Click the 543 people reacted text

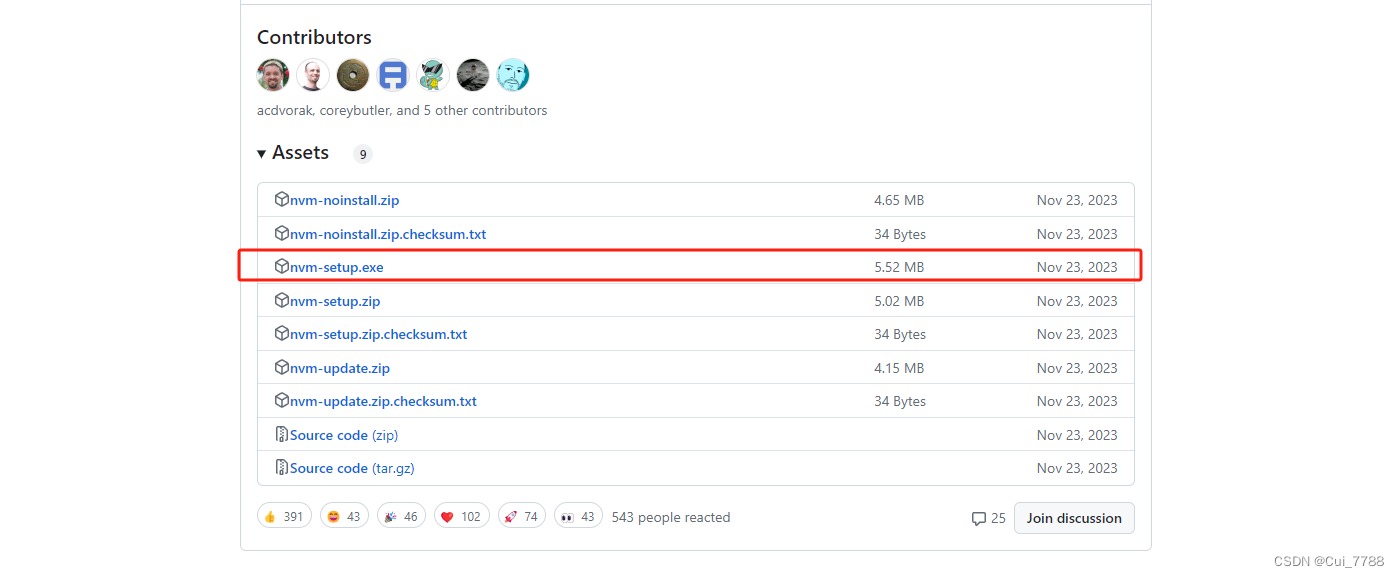pos(671,517)
